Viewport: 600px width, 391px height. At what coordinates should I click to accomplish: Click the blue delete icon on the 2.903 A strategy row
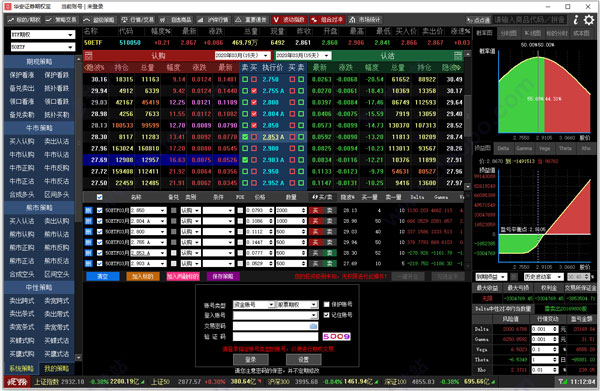(88, 264)
